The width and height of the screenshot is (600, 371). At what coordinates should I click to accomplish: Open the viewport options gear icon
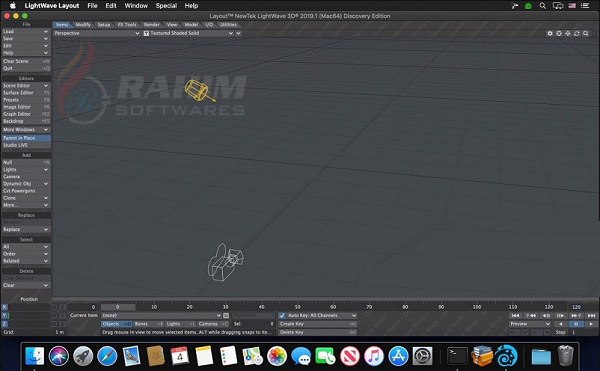[550, 34]
